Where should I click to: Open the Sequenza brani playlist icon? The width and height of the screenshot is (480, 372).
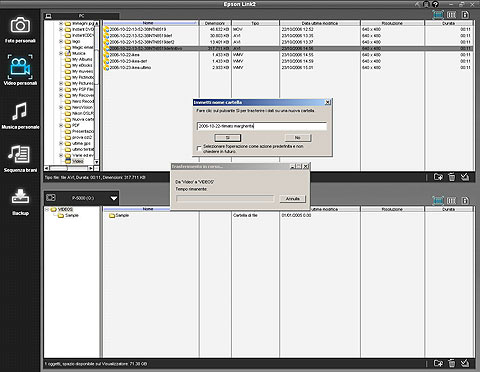tap(20, 154)
